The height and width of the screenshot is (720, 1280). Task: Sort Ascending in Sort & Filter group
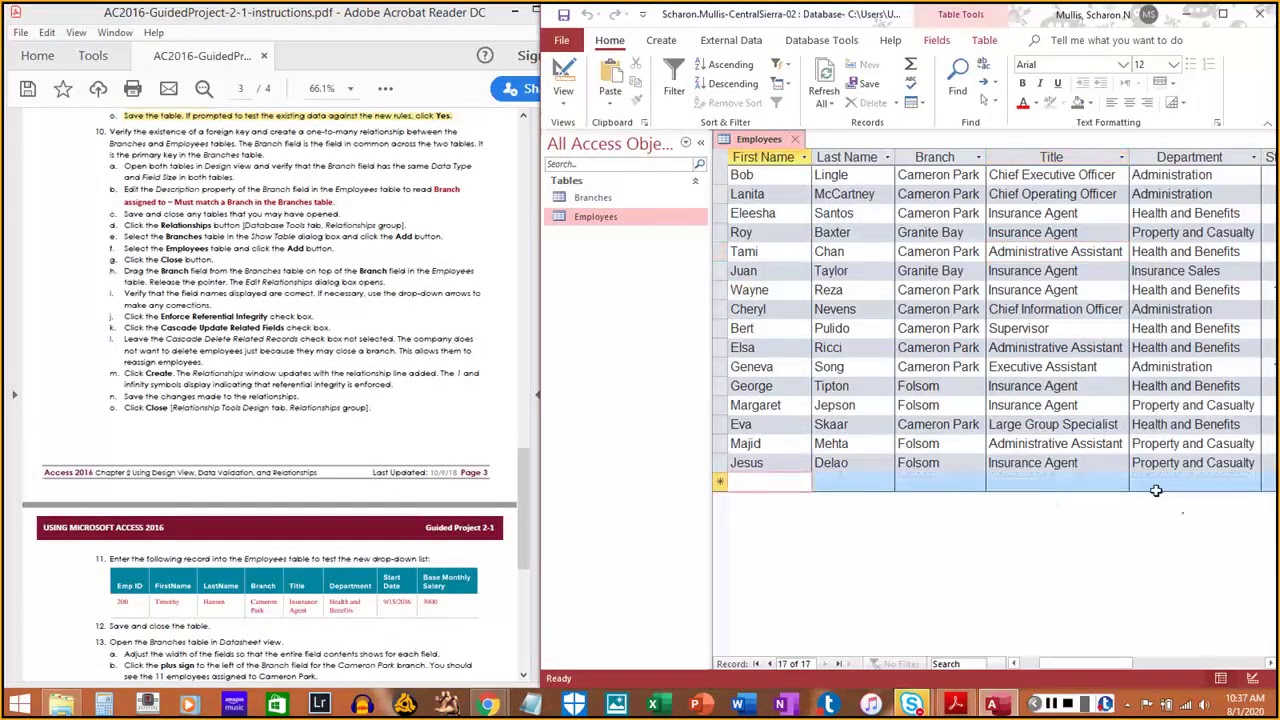[x=723, y=65]
